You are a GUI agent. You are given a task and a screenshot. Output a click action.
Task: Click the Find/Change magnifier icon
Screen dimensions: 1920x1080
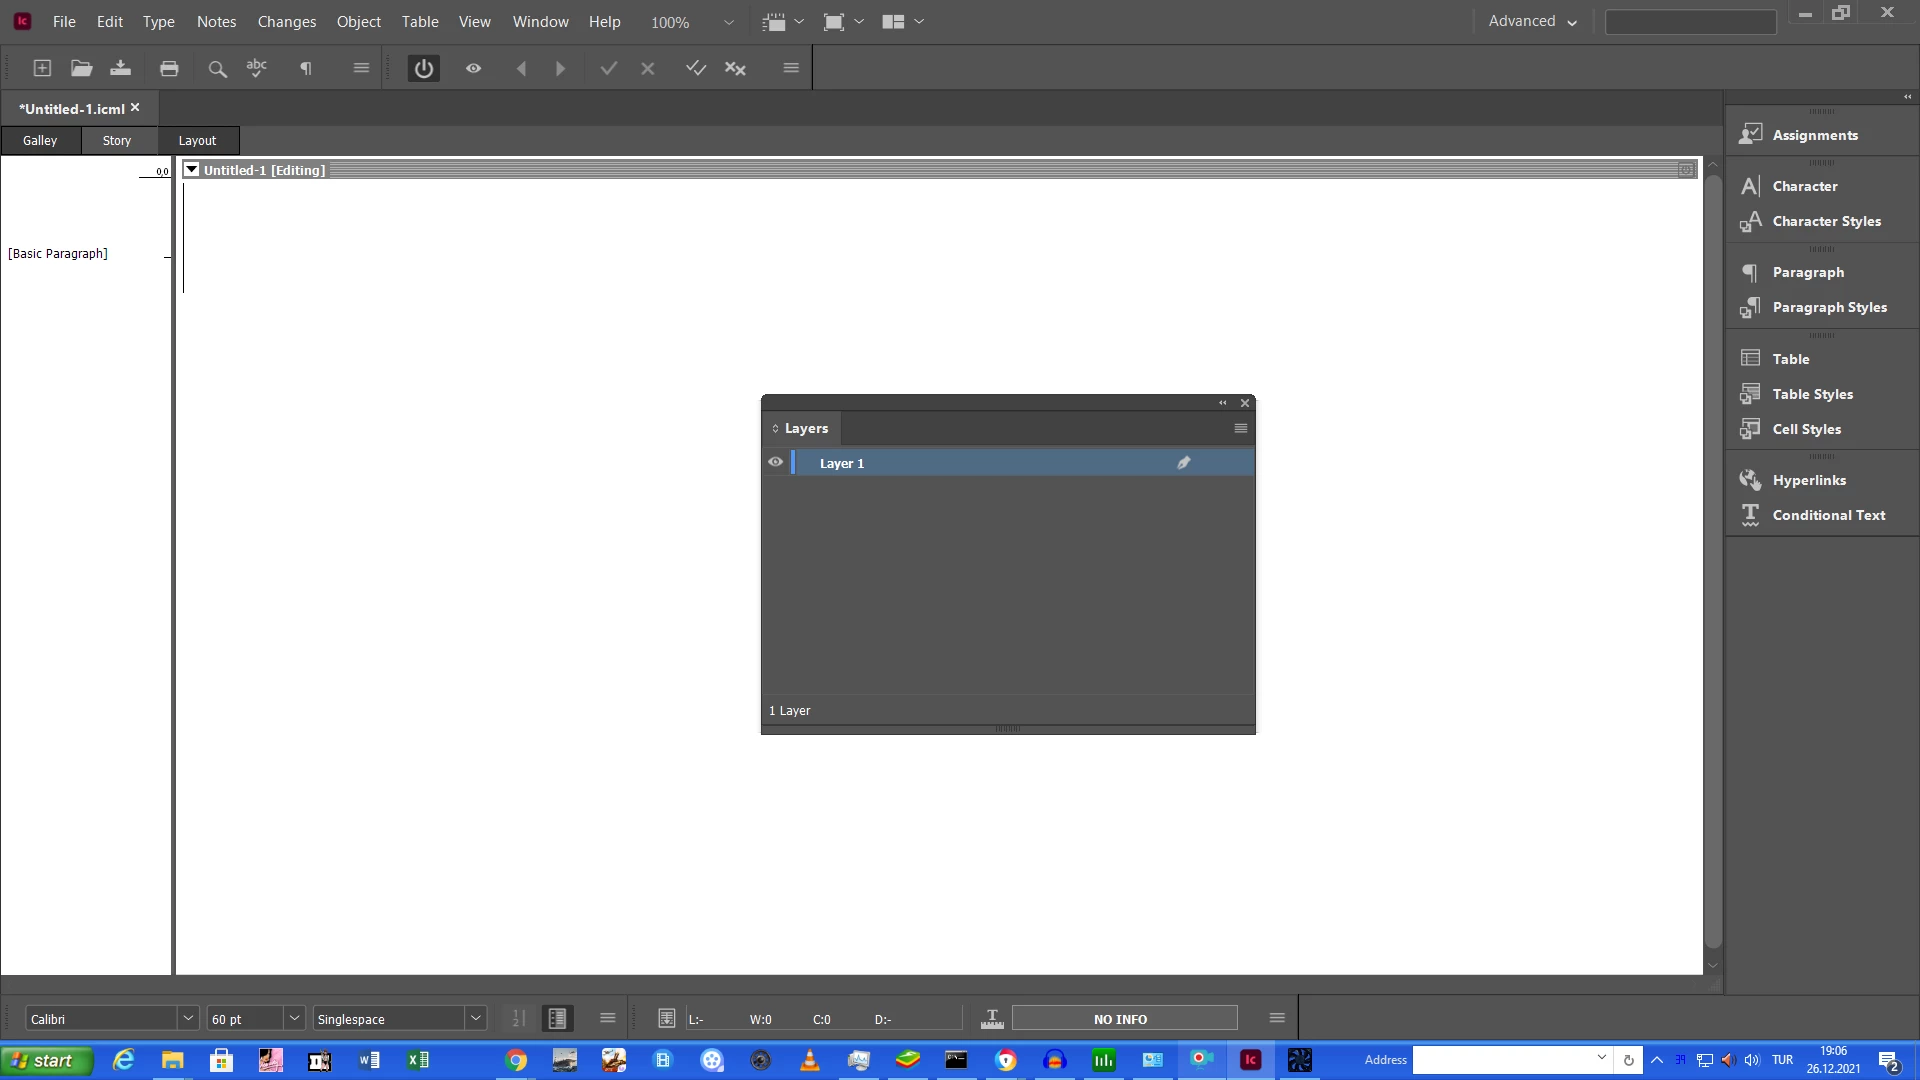click(217, 68)
